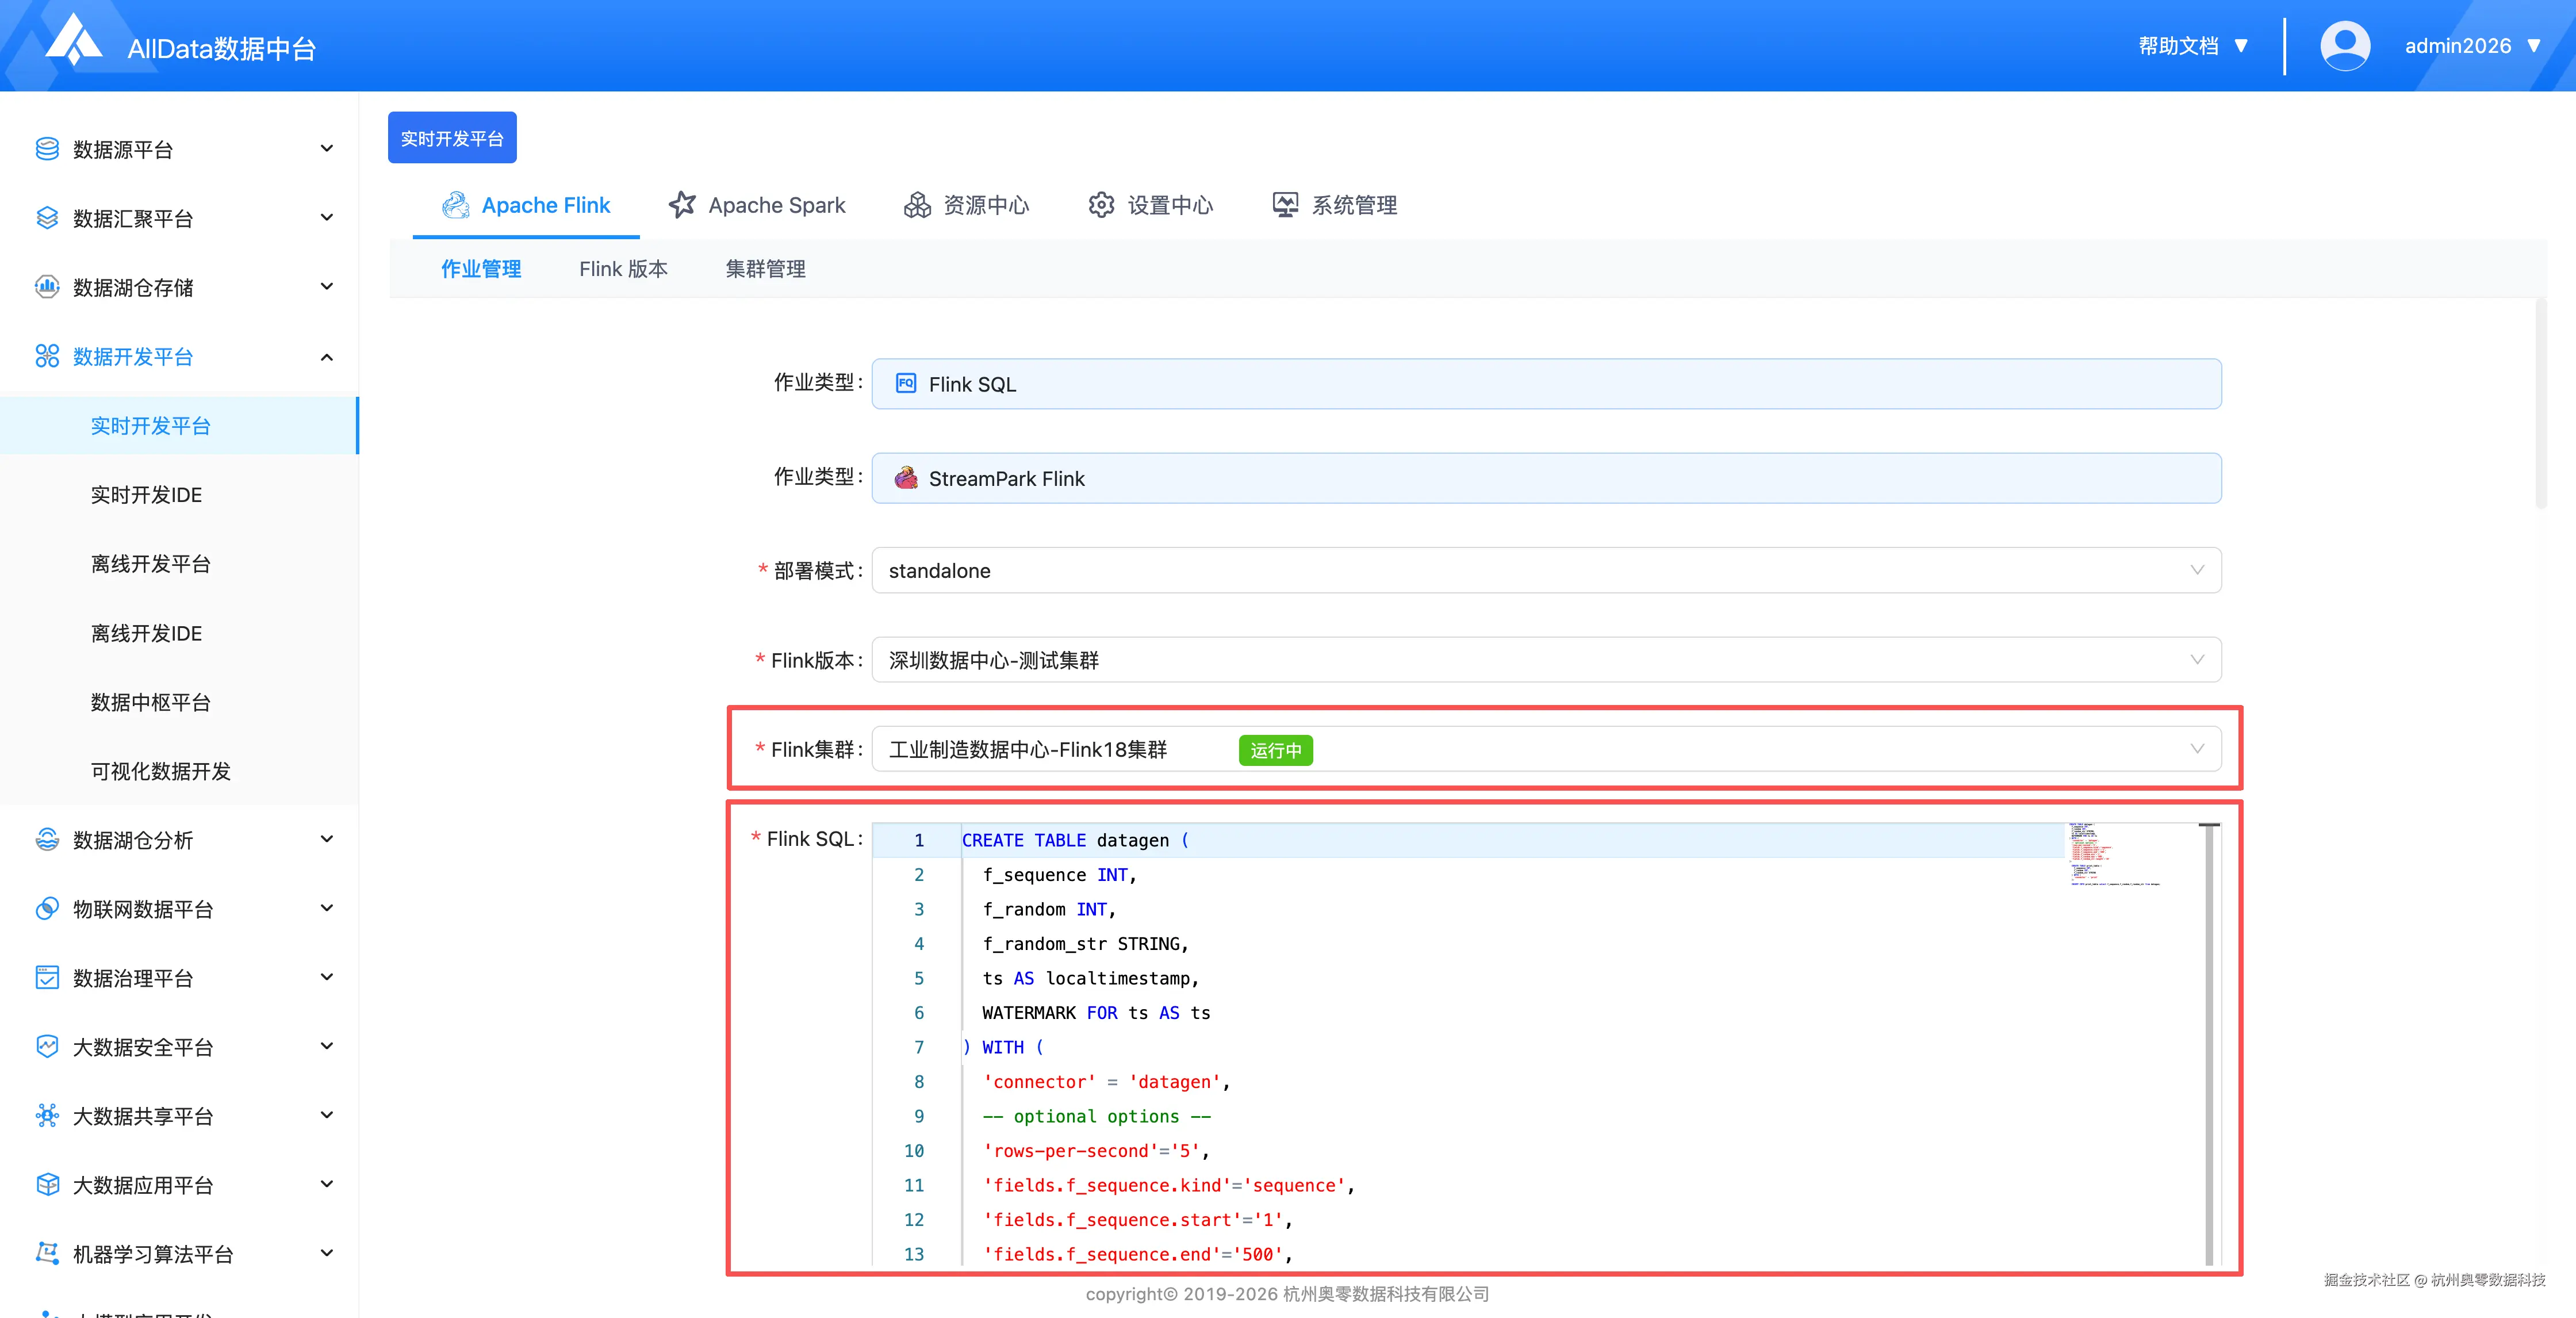Open the Flink集群 dropdown

[1546, 749]
